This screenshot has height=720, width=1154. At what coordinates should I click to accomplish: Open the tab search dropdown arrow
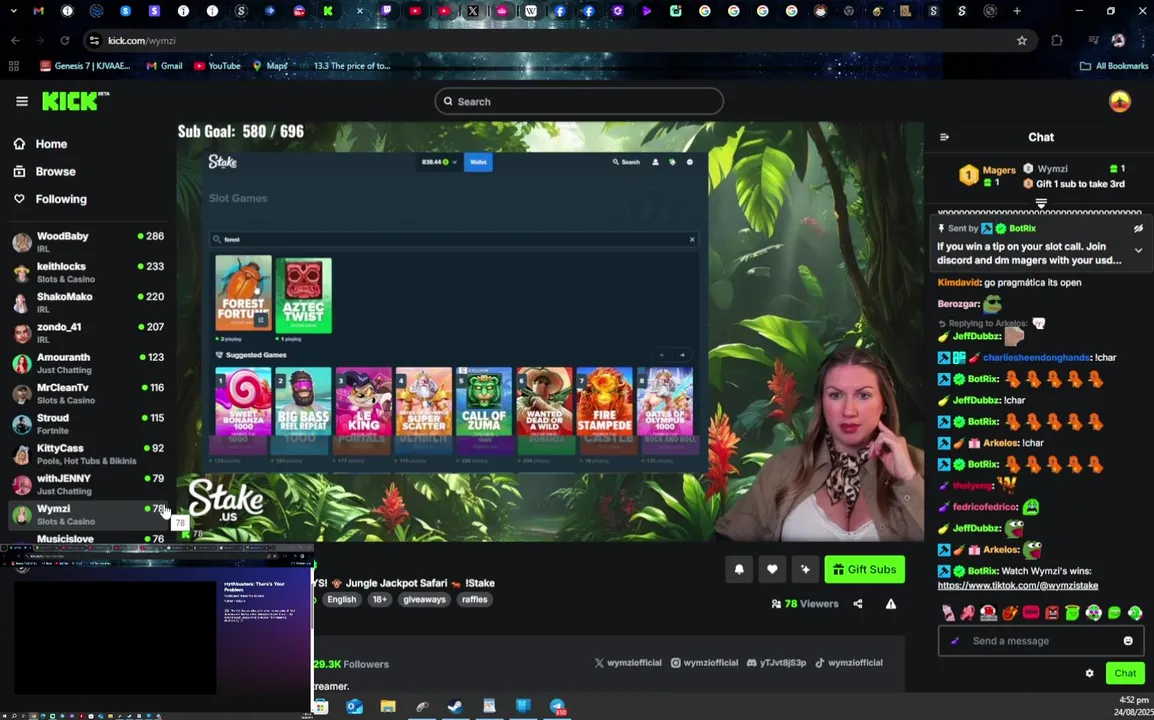tap(13, 11)
